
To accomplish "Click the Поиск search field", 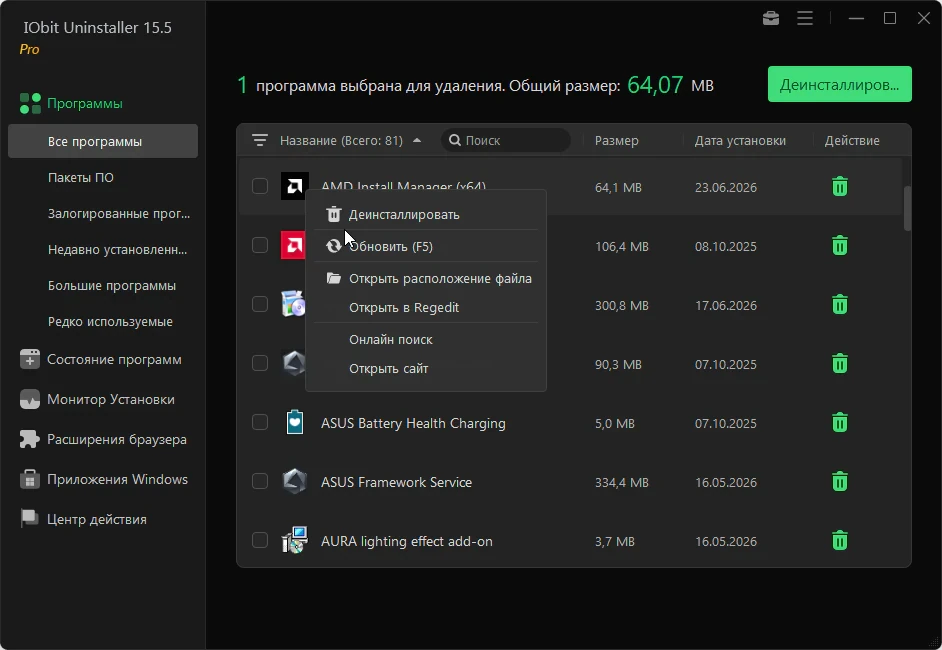I will click(505, 141).
